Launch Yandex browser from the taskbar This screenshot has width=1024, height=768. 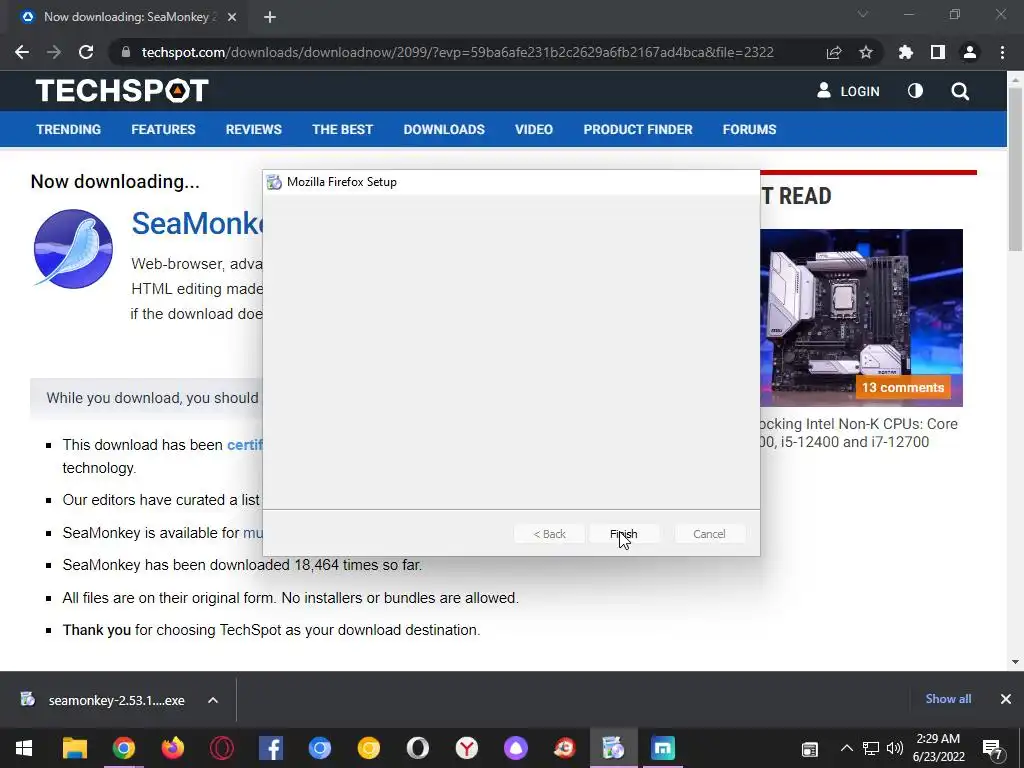click(x=466, y=748)
